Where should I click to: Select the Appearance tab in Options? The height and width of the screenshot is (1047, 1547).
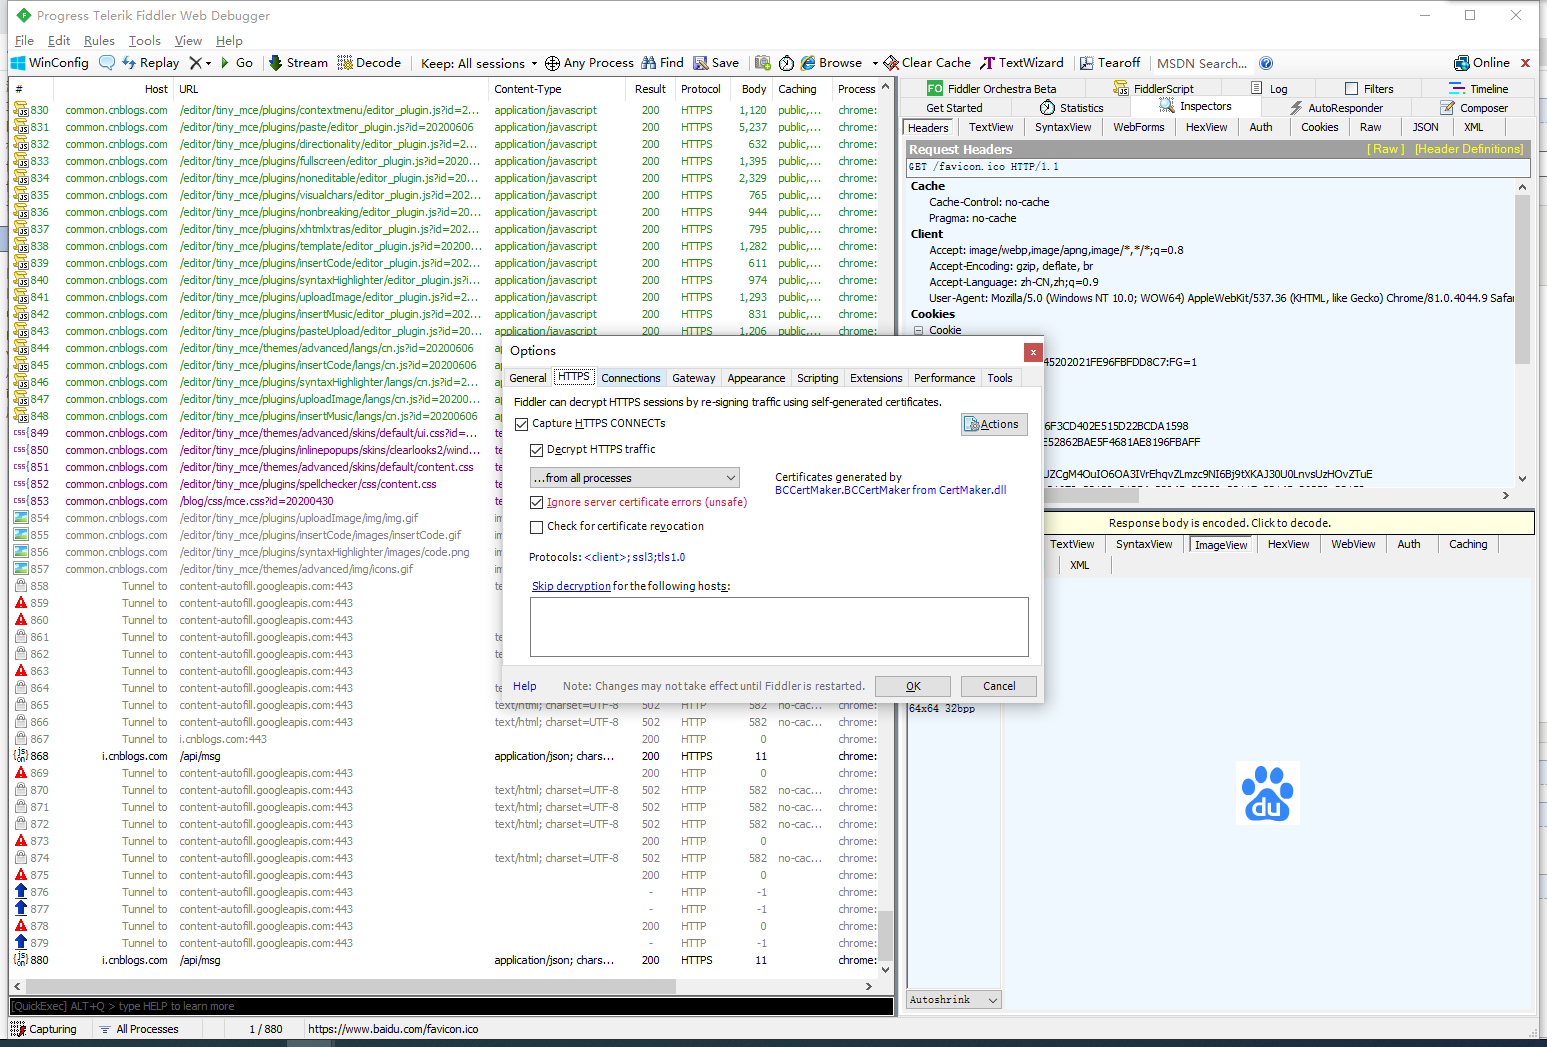tap(756, 378)
